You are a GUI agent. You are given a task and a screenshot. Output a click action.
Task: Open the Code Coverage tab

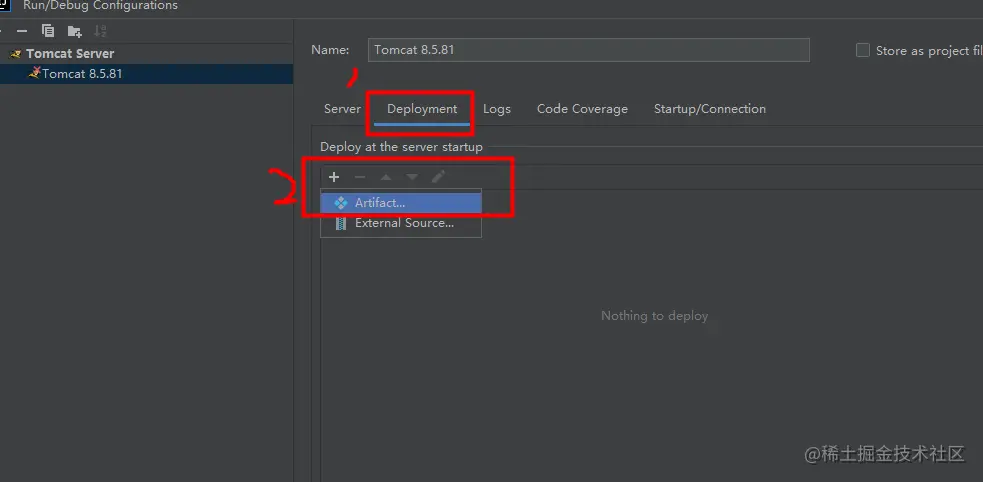tap(582, 109)
